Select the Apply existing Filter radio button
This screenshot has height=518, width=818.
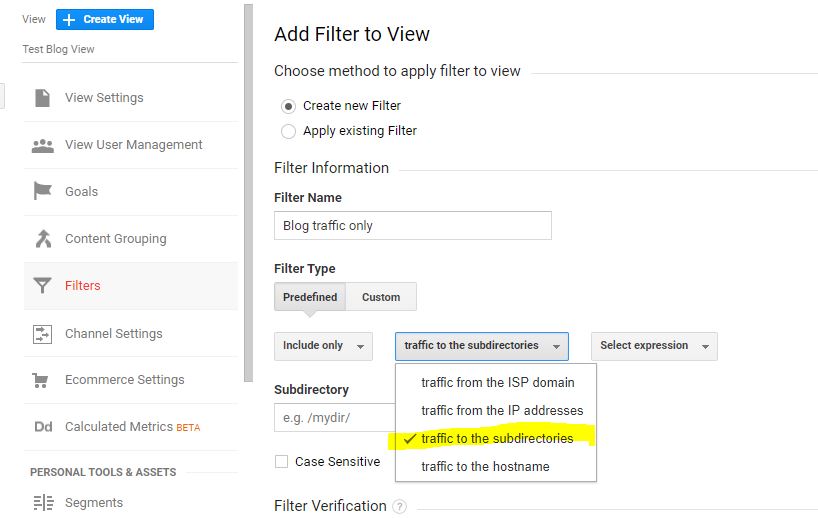(288, 131)
